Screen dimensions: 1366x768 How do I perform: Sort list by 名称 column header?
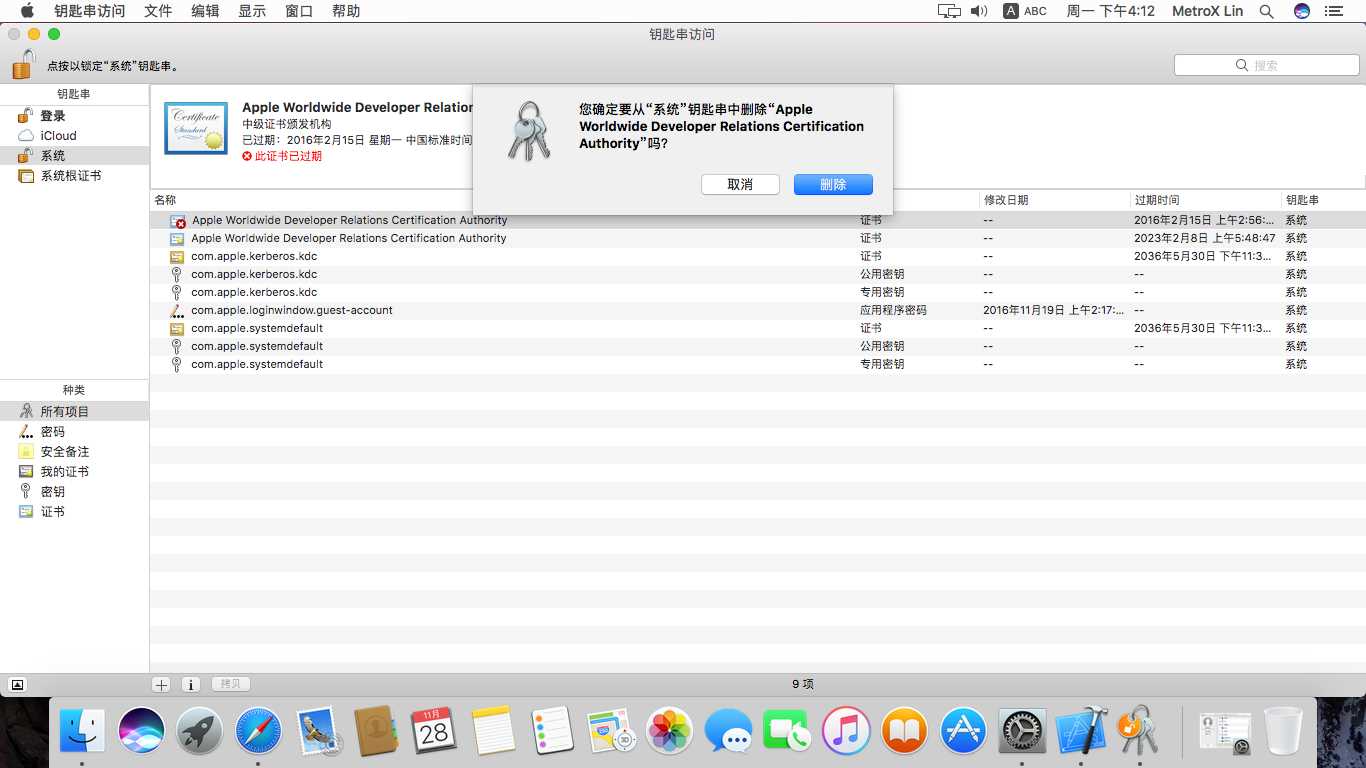pyautogui.click(x=165, y=200)
